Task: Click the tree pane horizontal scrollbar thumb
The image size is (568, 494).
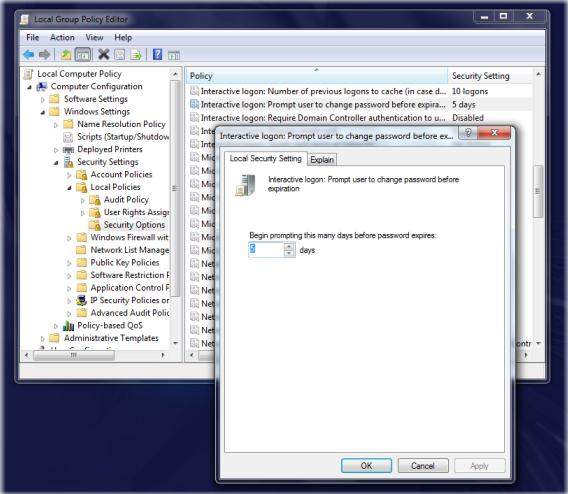Action: tap(74, 355)
